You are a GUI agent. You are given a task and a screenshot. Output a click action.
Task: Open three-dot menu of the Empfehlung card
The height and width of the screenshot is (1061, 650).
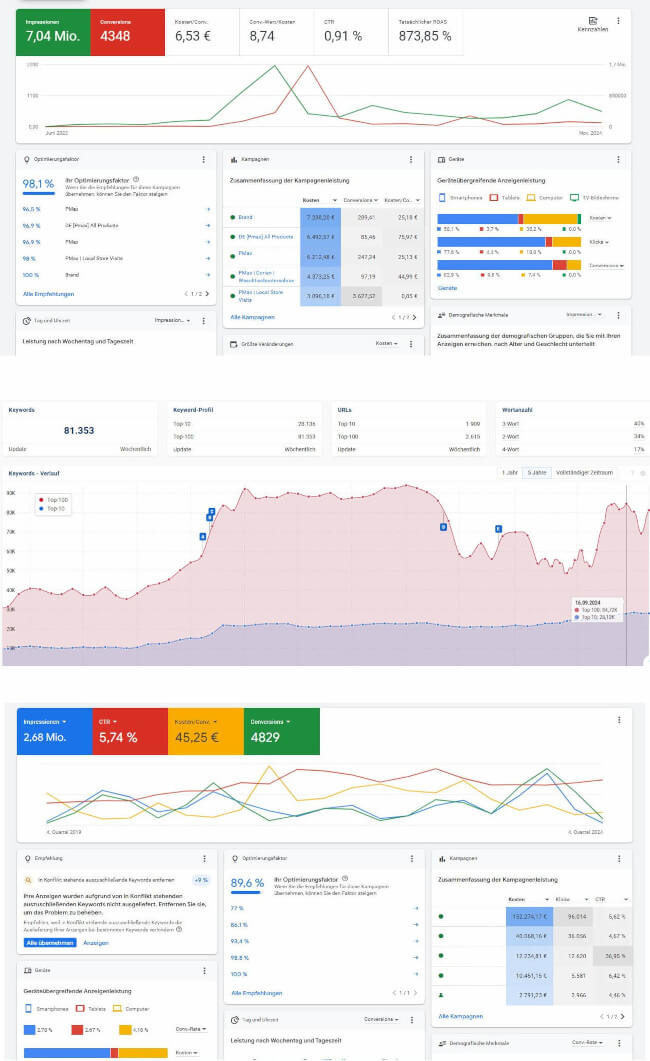204,858
